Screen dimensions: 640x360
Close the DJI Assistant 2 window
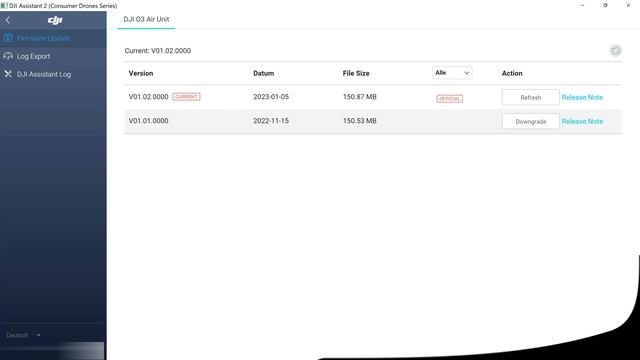[628, 5]
